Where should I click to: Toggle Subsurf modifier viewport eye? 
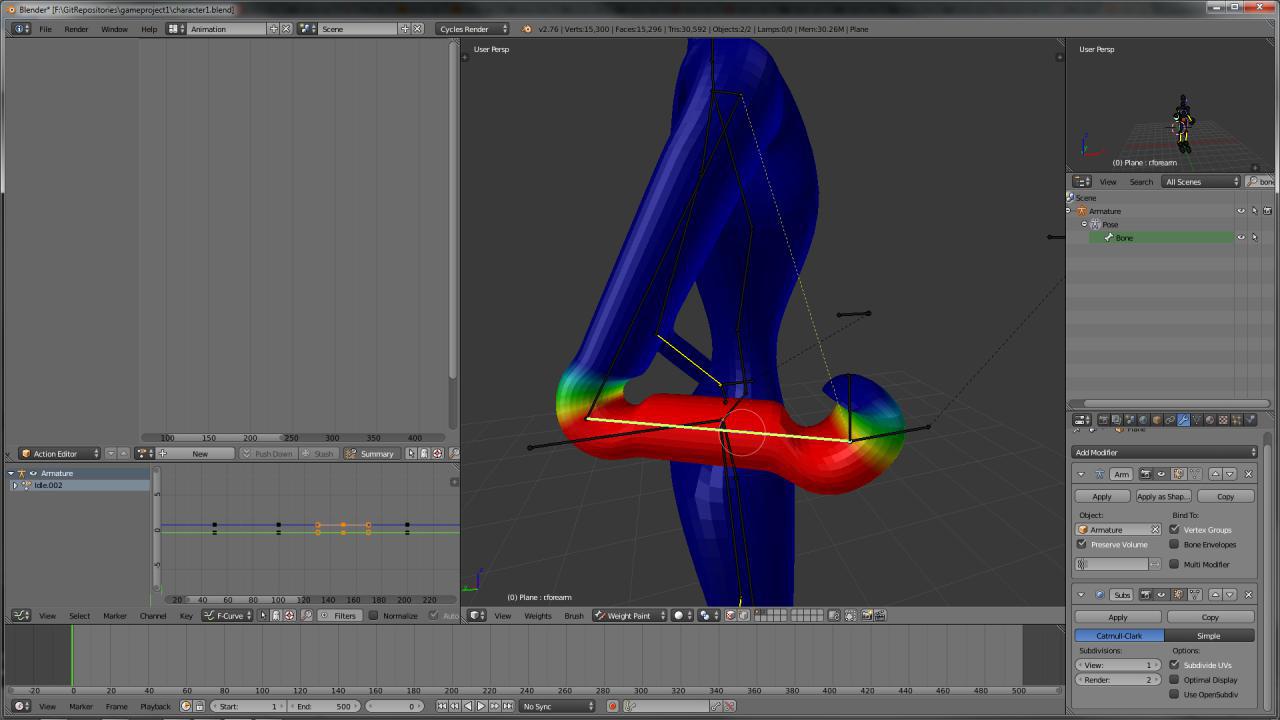tap(1161, 594)
